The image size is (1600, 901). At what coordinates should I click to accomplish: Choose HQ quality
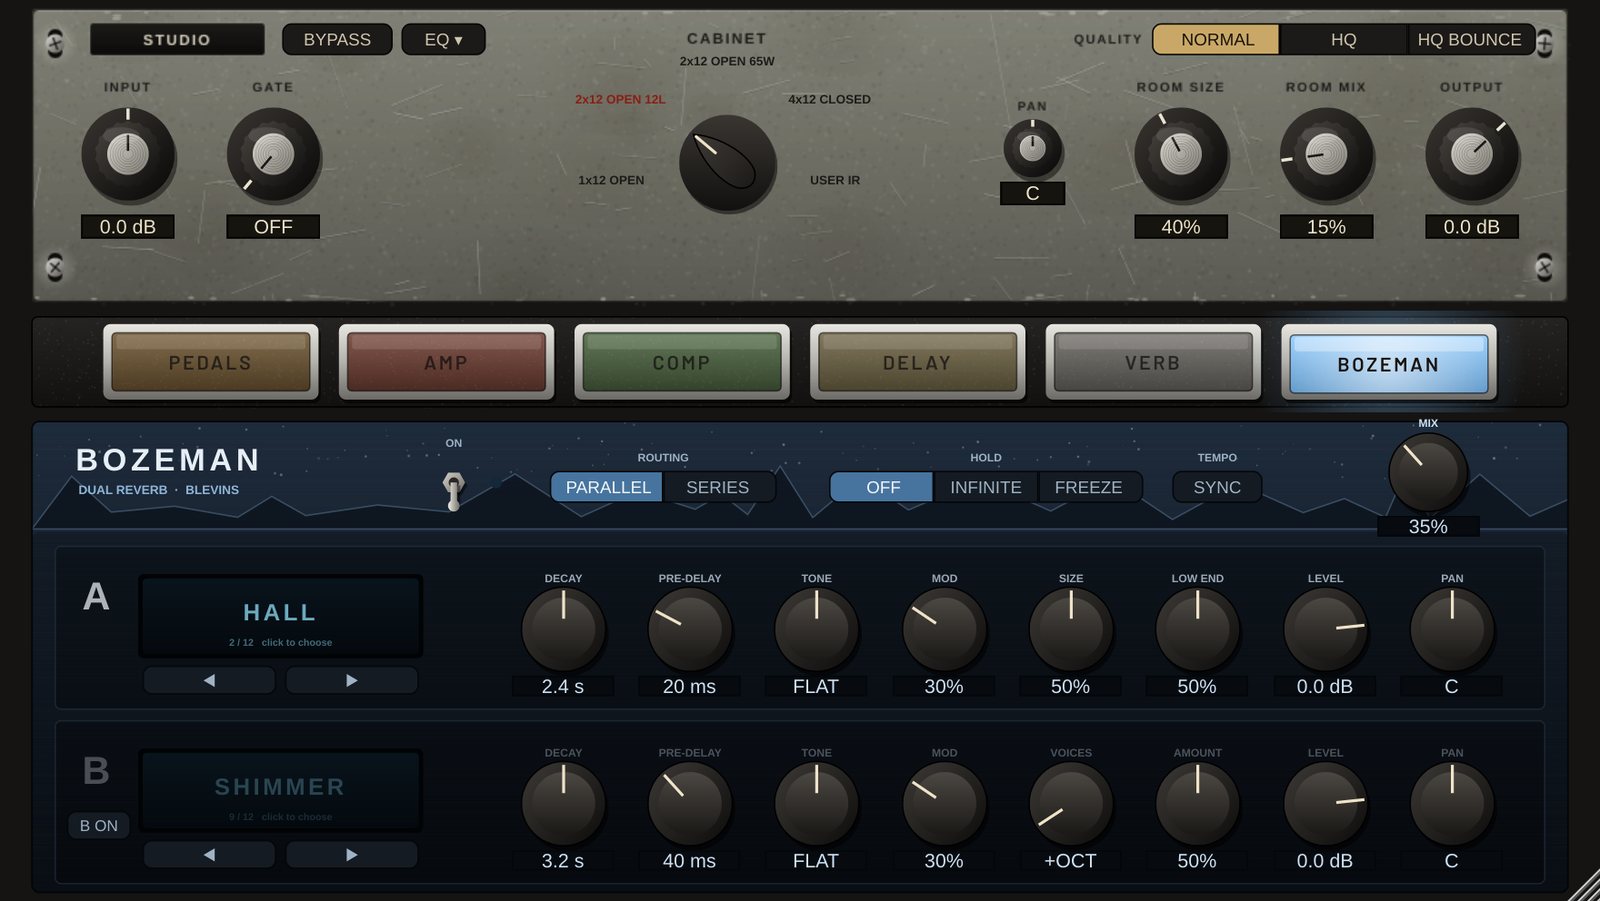pyautogui.click(x=1343, y=39)
